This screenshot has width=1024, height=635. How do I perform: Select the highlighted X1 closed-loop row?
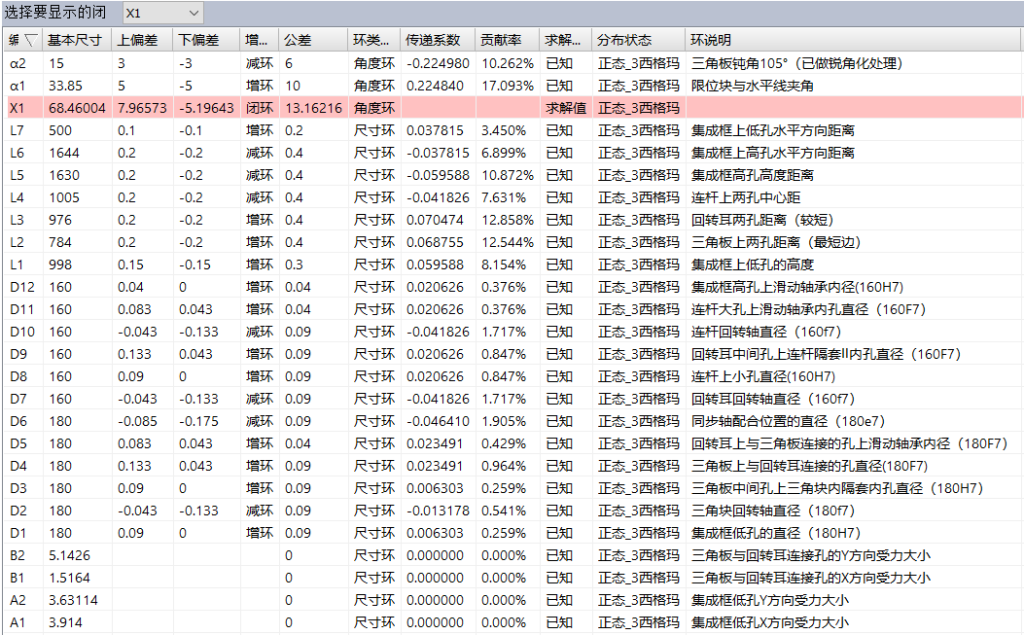coord(300,108)
